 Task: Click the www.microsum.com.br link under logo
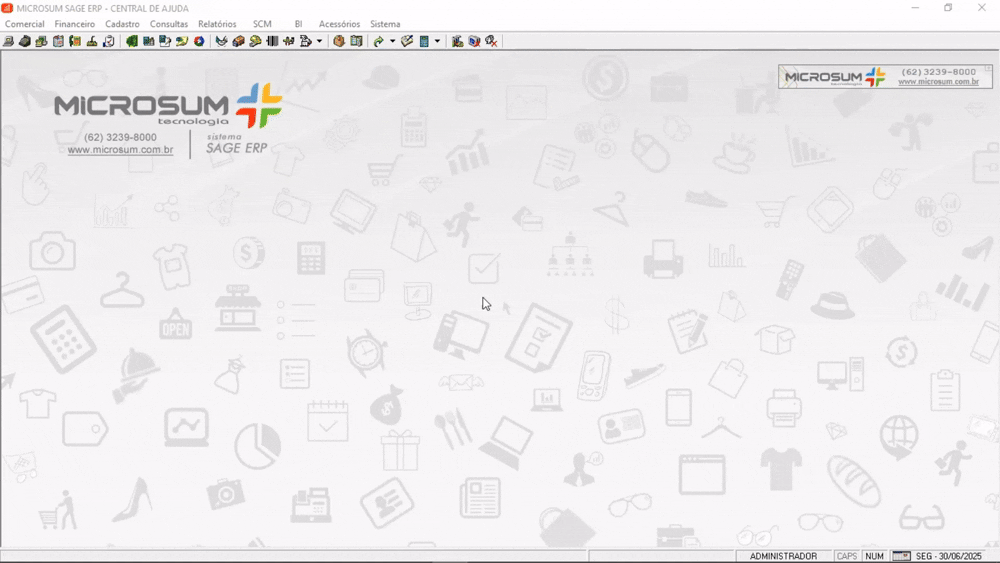[x=120, y=150]
